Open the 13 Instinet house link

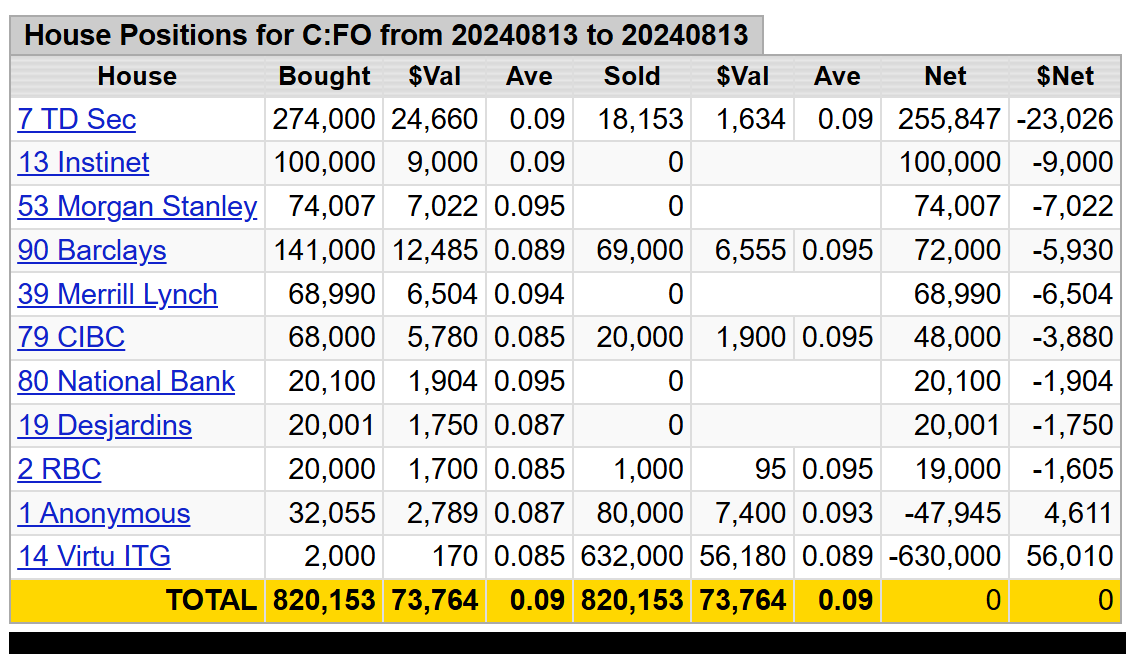(83, 162)
